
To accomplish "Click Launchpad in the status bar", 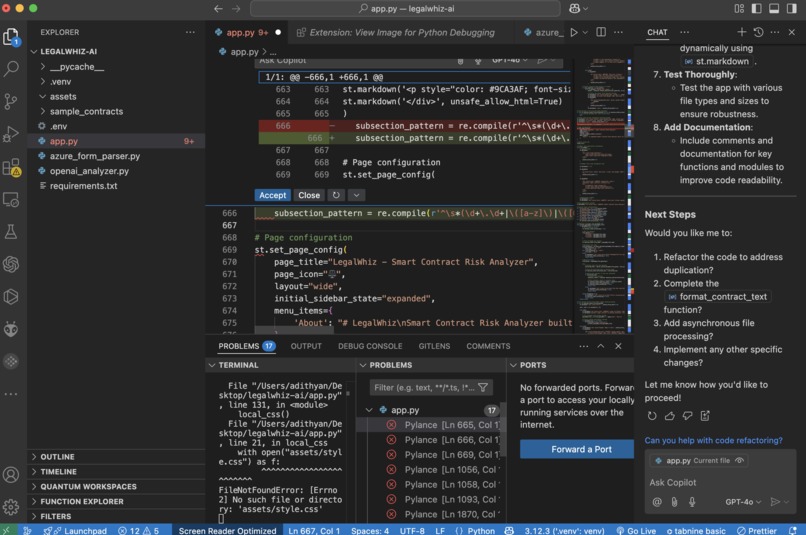I will 80,530.
